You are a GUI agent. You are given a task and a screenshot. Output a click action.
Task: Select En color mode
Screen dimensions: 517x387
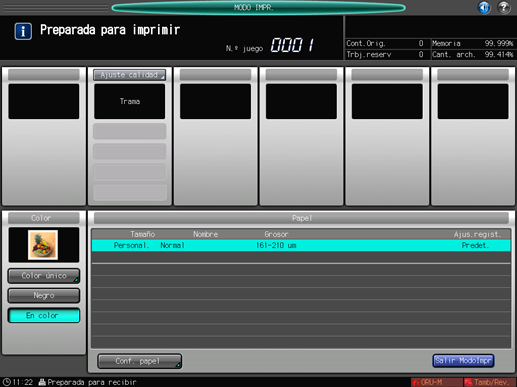point(44,315)
